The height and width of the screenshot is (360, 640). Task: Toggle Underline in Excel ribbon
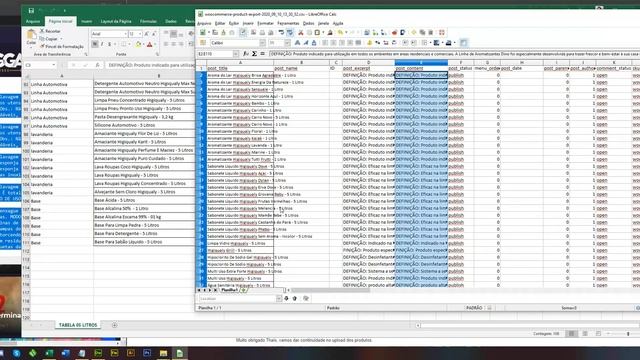pyautogui.click(x=110, y=44)
